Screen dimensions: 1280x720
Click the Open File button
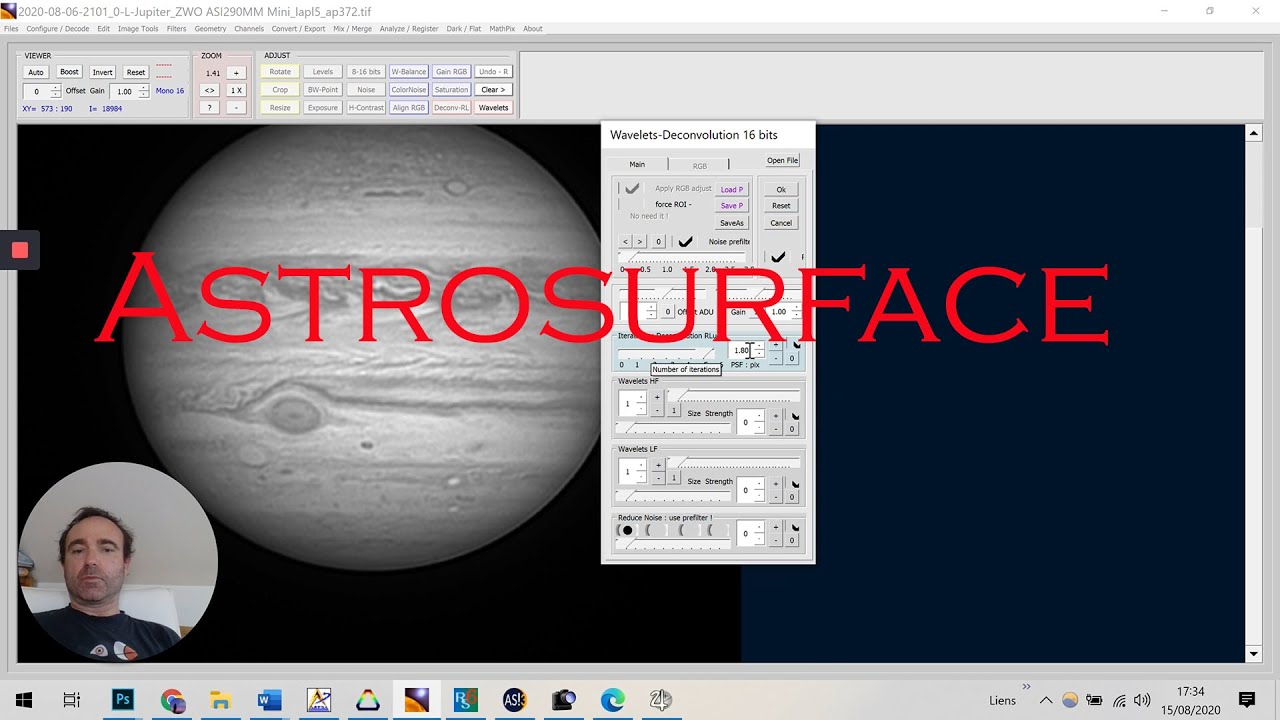tap(782, 160)
